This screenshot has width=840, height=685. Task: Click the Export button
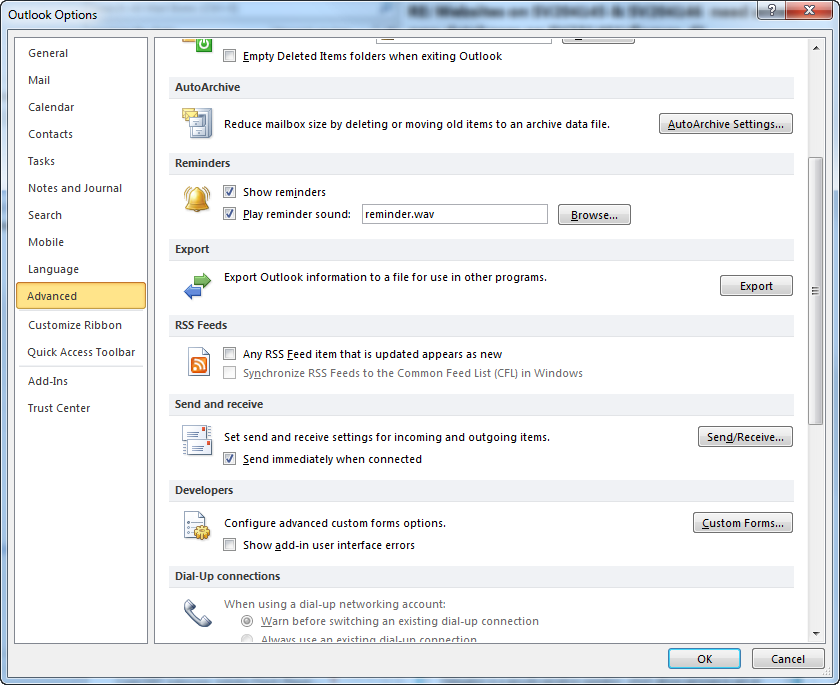[756, 286]
